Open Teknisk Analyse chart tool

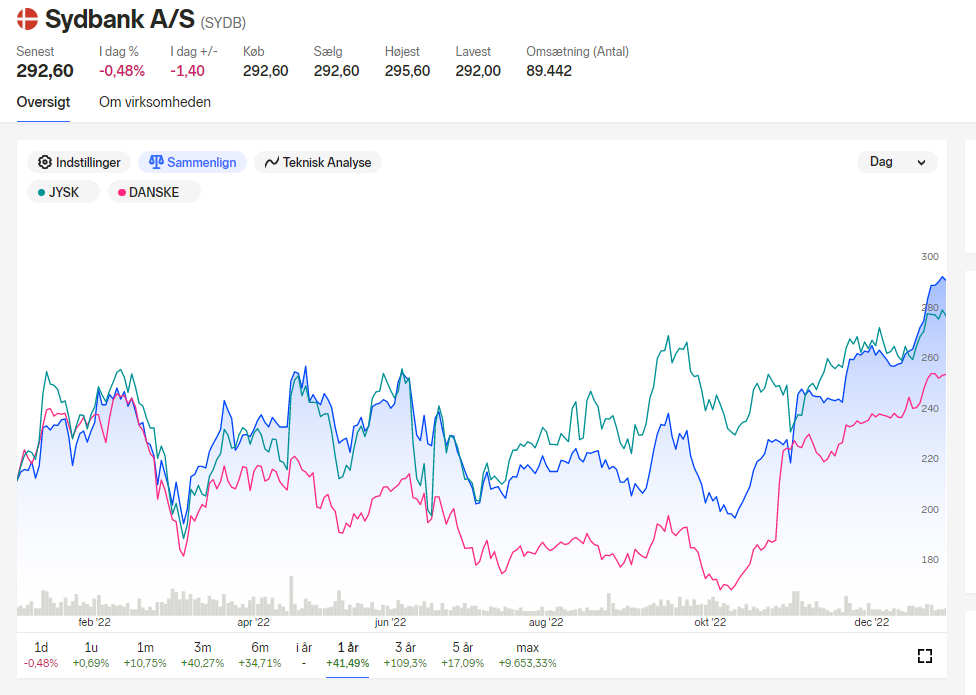click(x=317, y=162)
